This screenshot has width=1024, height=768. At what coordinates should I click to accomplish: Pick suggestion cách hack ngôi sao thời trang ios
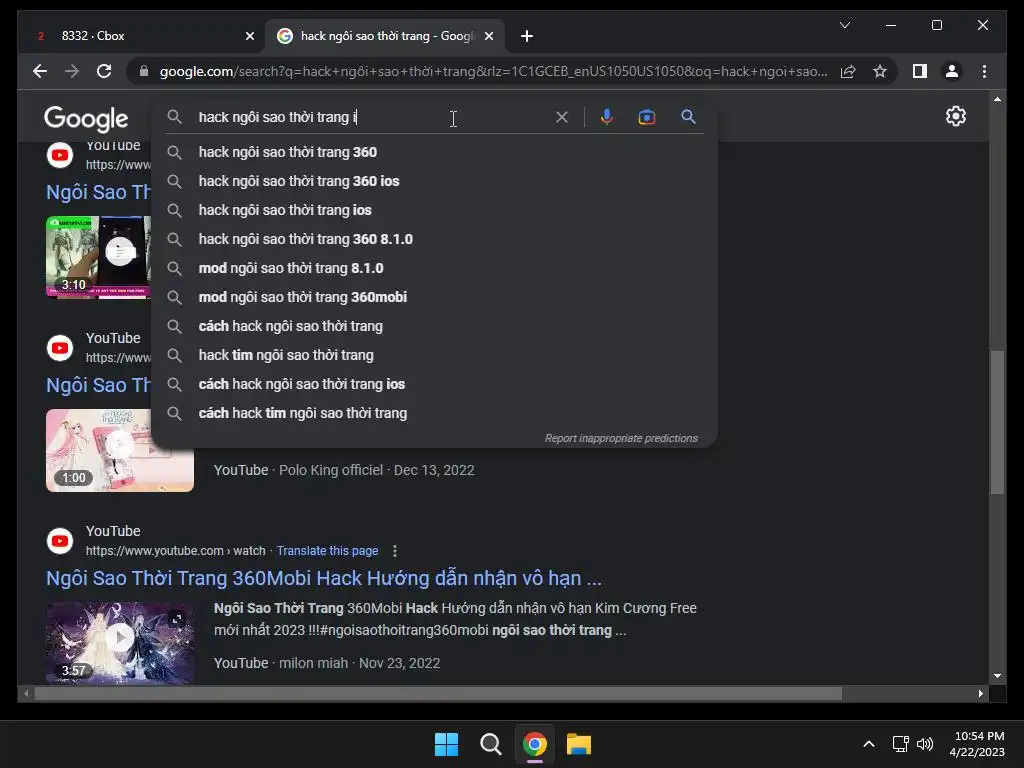coord(434,384)
